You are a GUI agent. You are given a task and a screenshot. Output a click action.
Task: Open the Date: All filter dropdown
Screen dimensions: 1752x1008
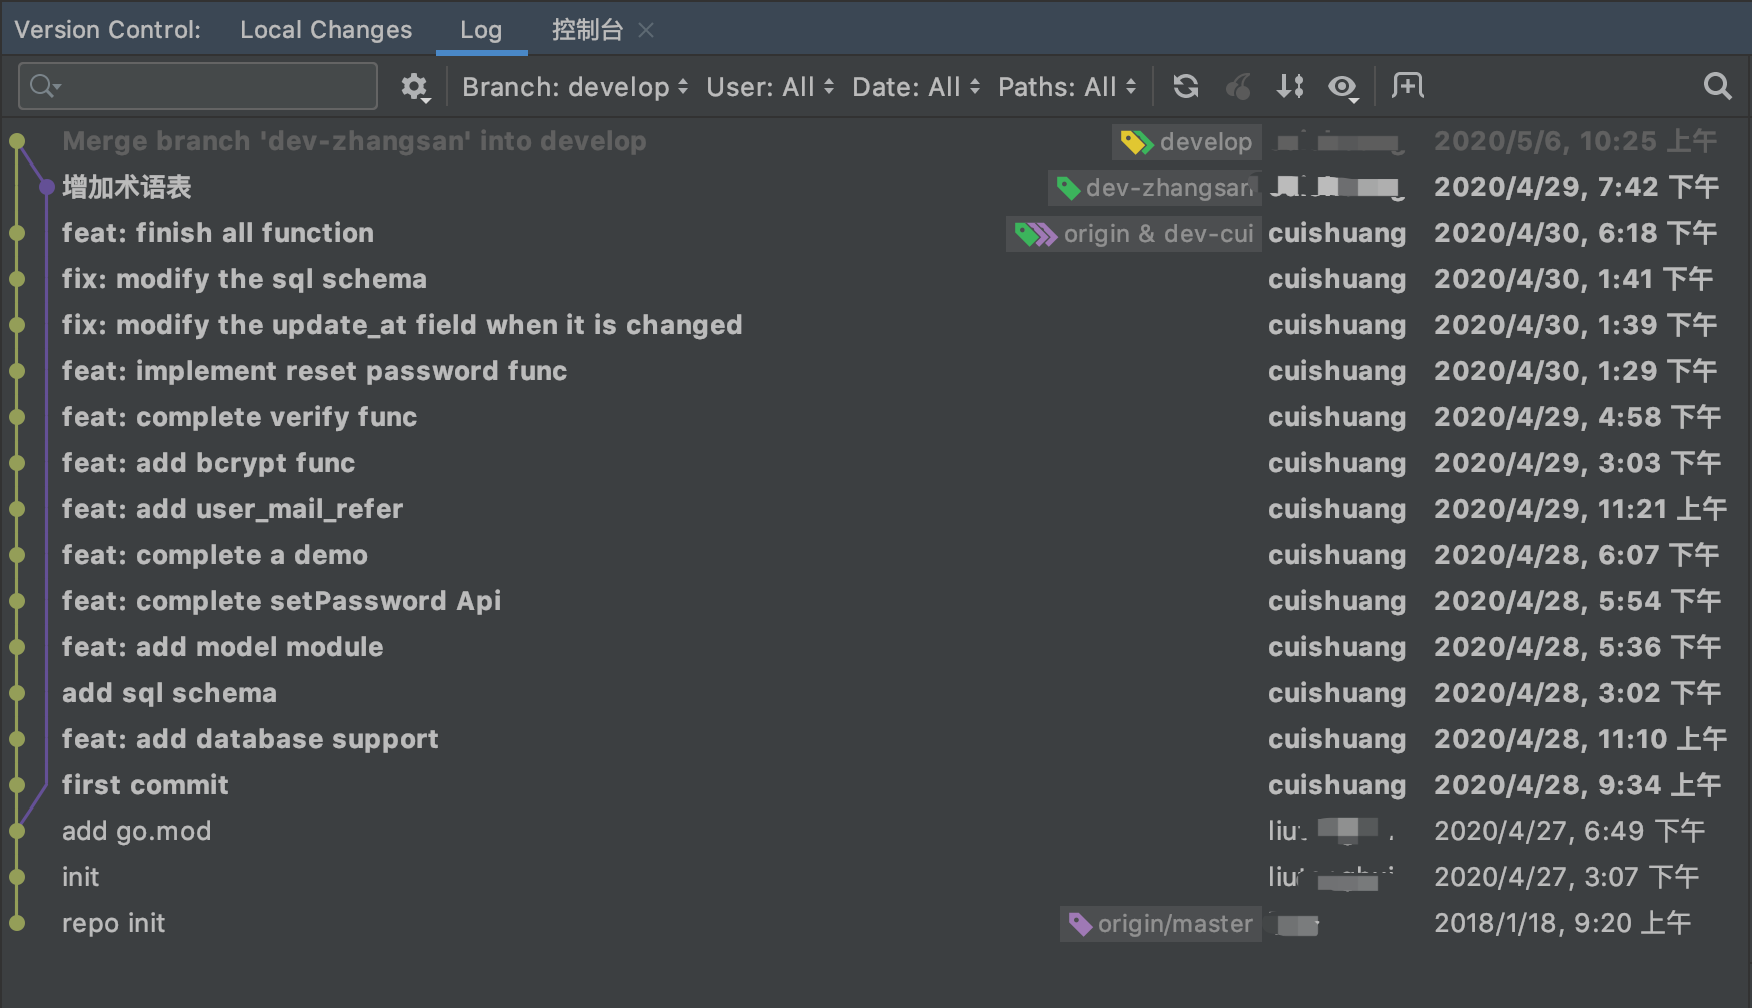(x=915, y=88)
